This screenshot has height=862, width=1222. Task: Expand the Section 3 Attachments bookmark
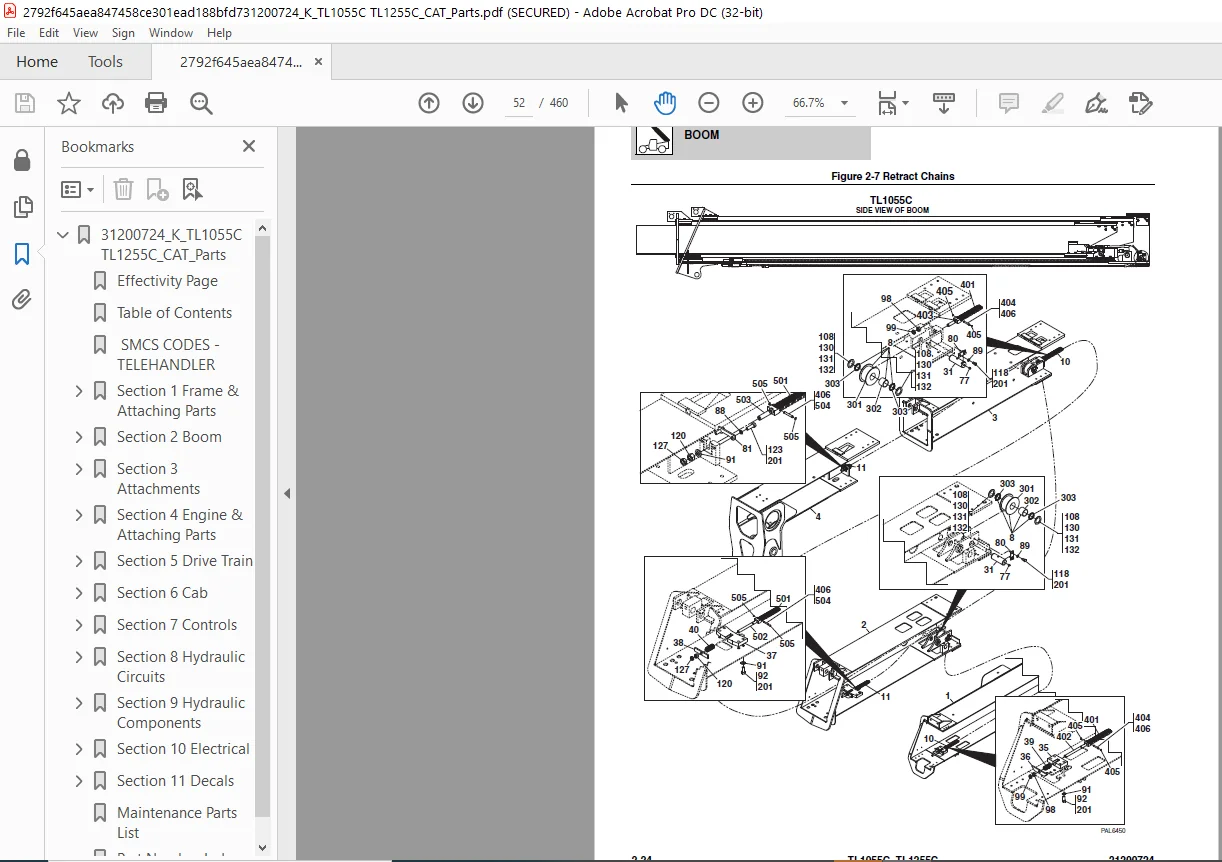tap(79, 469)
